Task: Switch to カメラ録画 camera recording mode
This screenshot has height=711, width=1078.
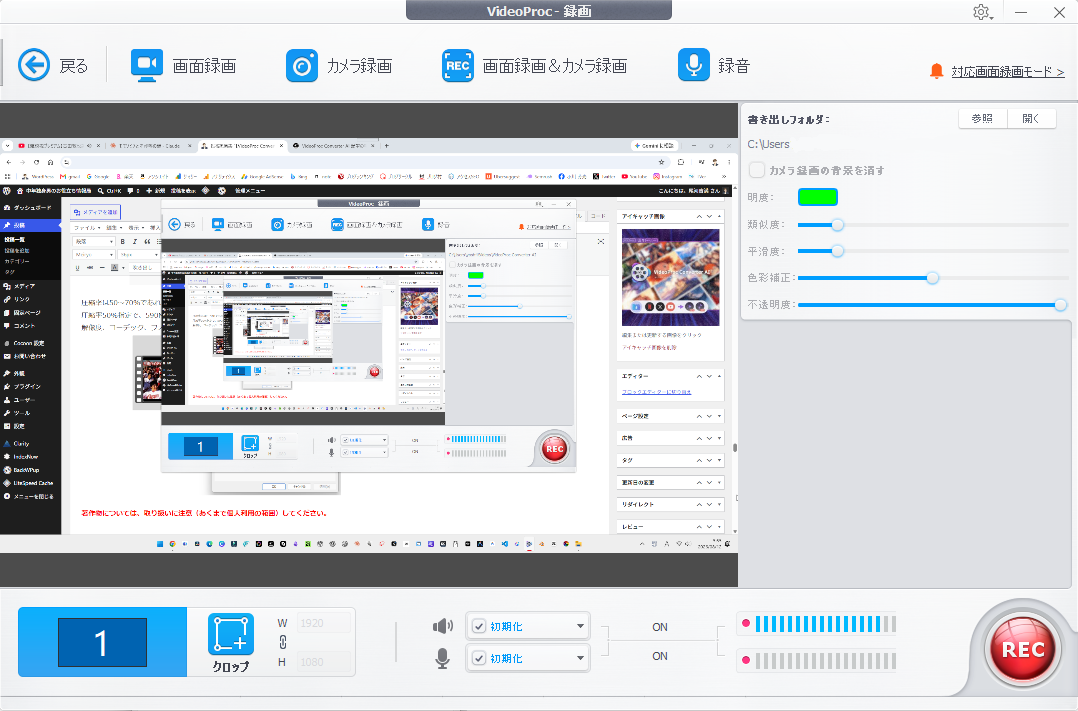Action: pyautogui.click(x=339, y=65)
